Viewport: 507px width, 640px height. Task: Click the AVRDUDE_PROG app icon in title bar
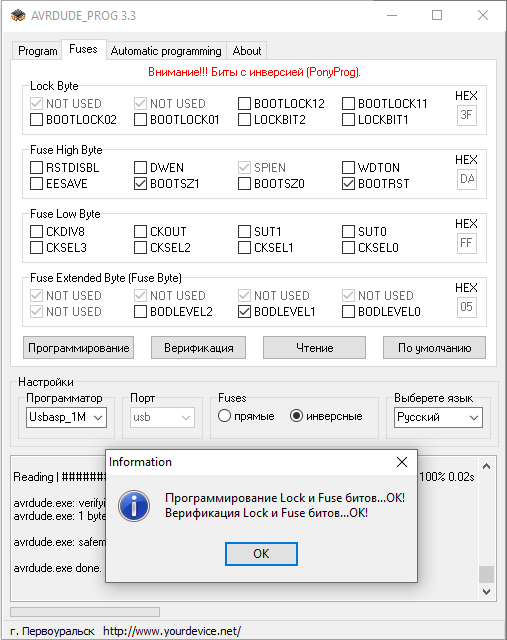point(18,16)
